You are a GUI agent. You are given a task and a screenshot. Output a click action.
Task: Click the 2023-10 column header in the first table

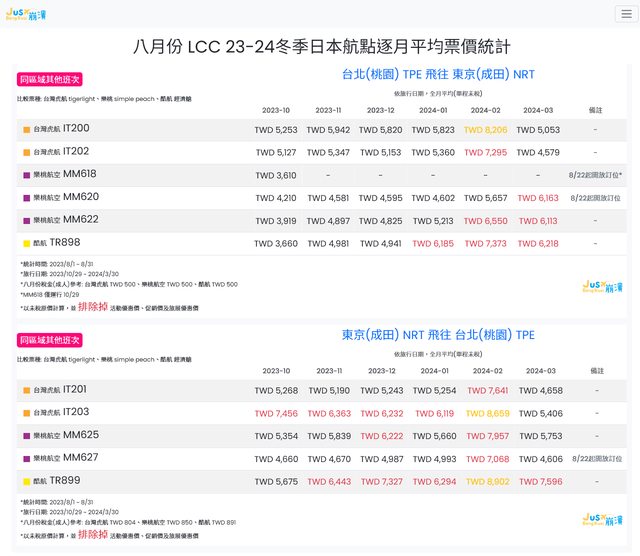point(276,110)
